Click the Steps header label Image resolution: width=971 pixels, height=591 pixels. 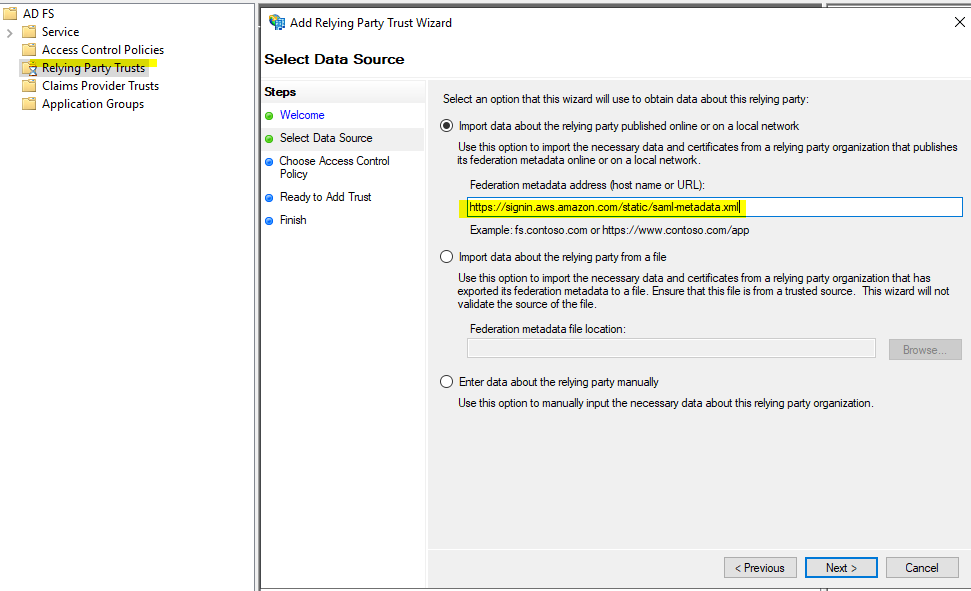tap(280, 92)
